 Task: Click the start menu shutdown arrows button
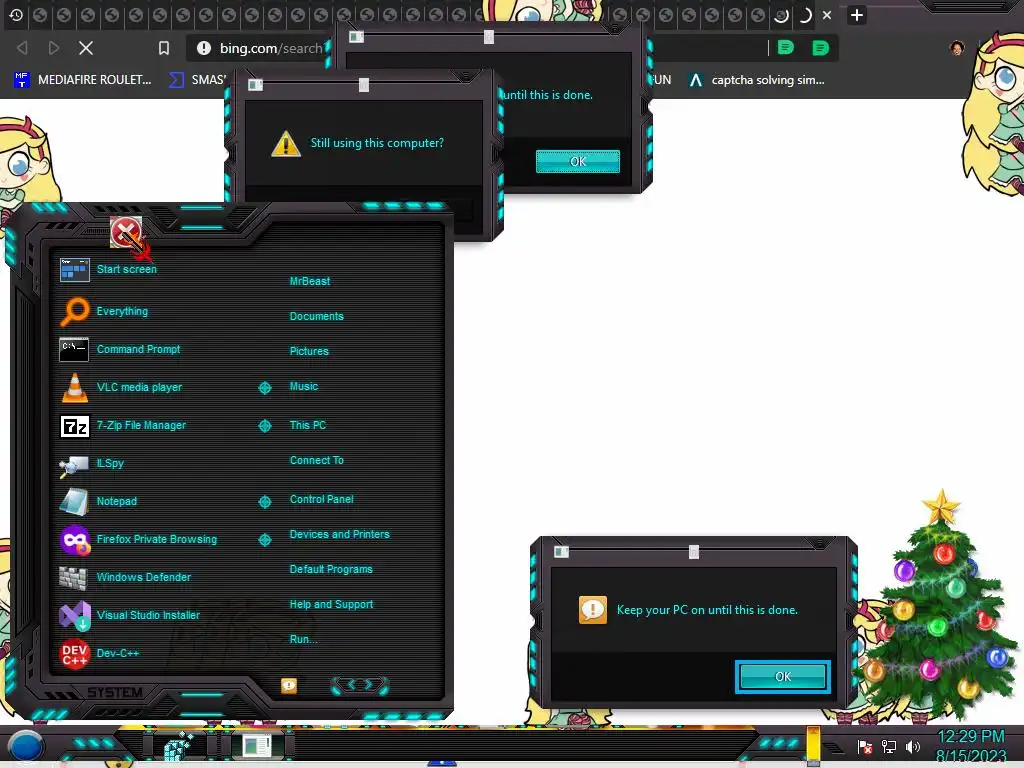click(360, 685)
